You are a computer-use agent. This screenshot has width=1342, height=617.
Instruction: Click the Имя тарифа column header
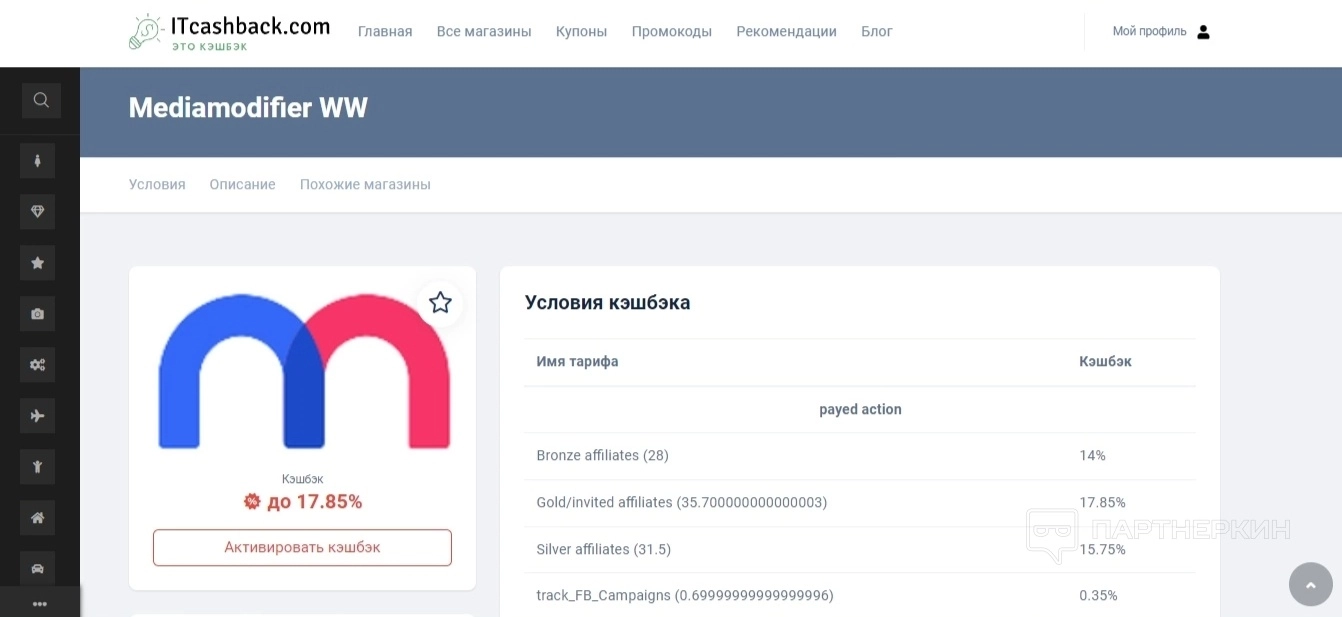tap(578, 362)
